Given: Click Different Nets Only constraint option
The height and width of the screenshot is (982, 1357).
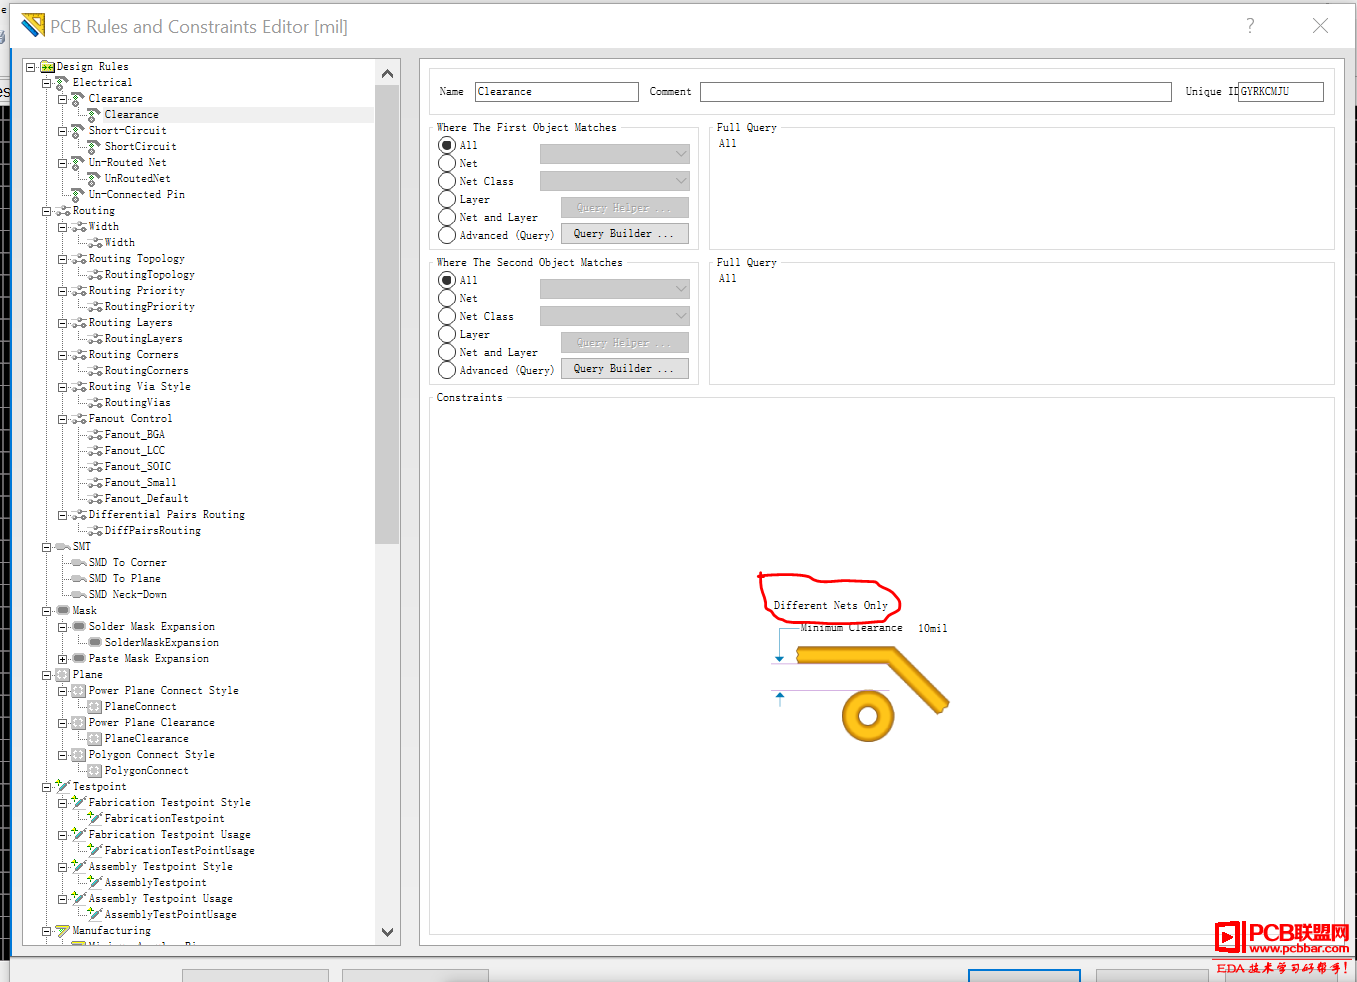Looking at the screenshot, I should 830,606.
